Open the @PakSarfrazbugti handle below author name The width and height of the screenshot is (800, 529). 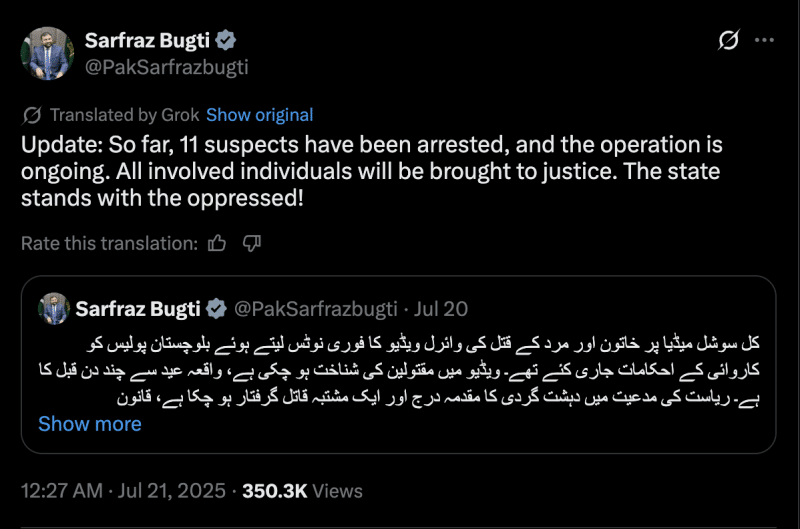166,67
